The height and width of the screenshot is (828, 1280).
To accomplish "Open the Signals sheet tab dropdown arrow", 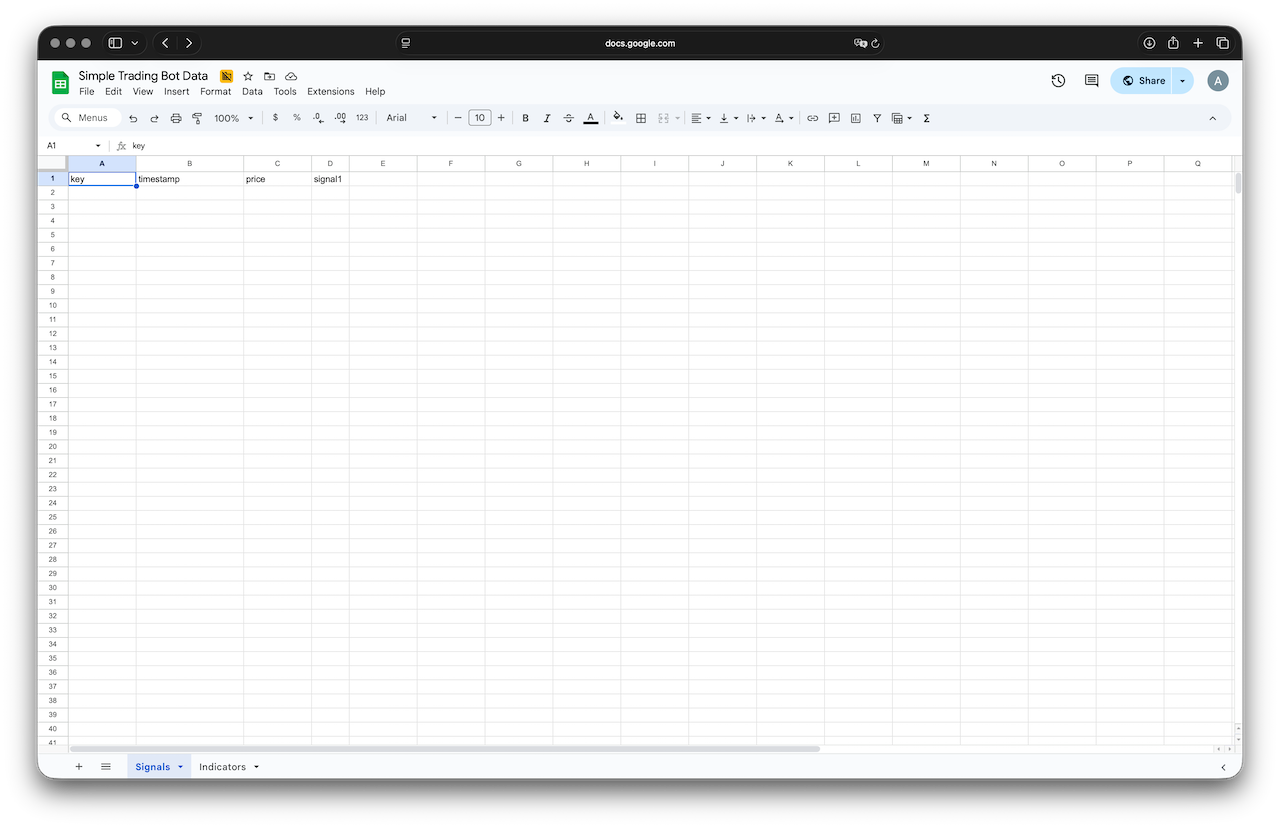I will pyautogui.click(x=181, y=767).
